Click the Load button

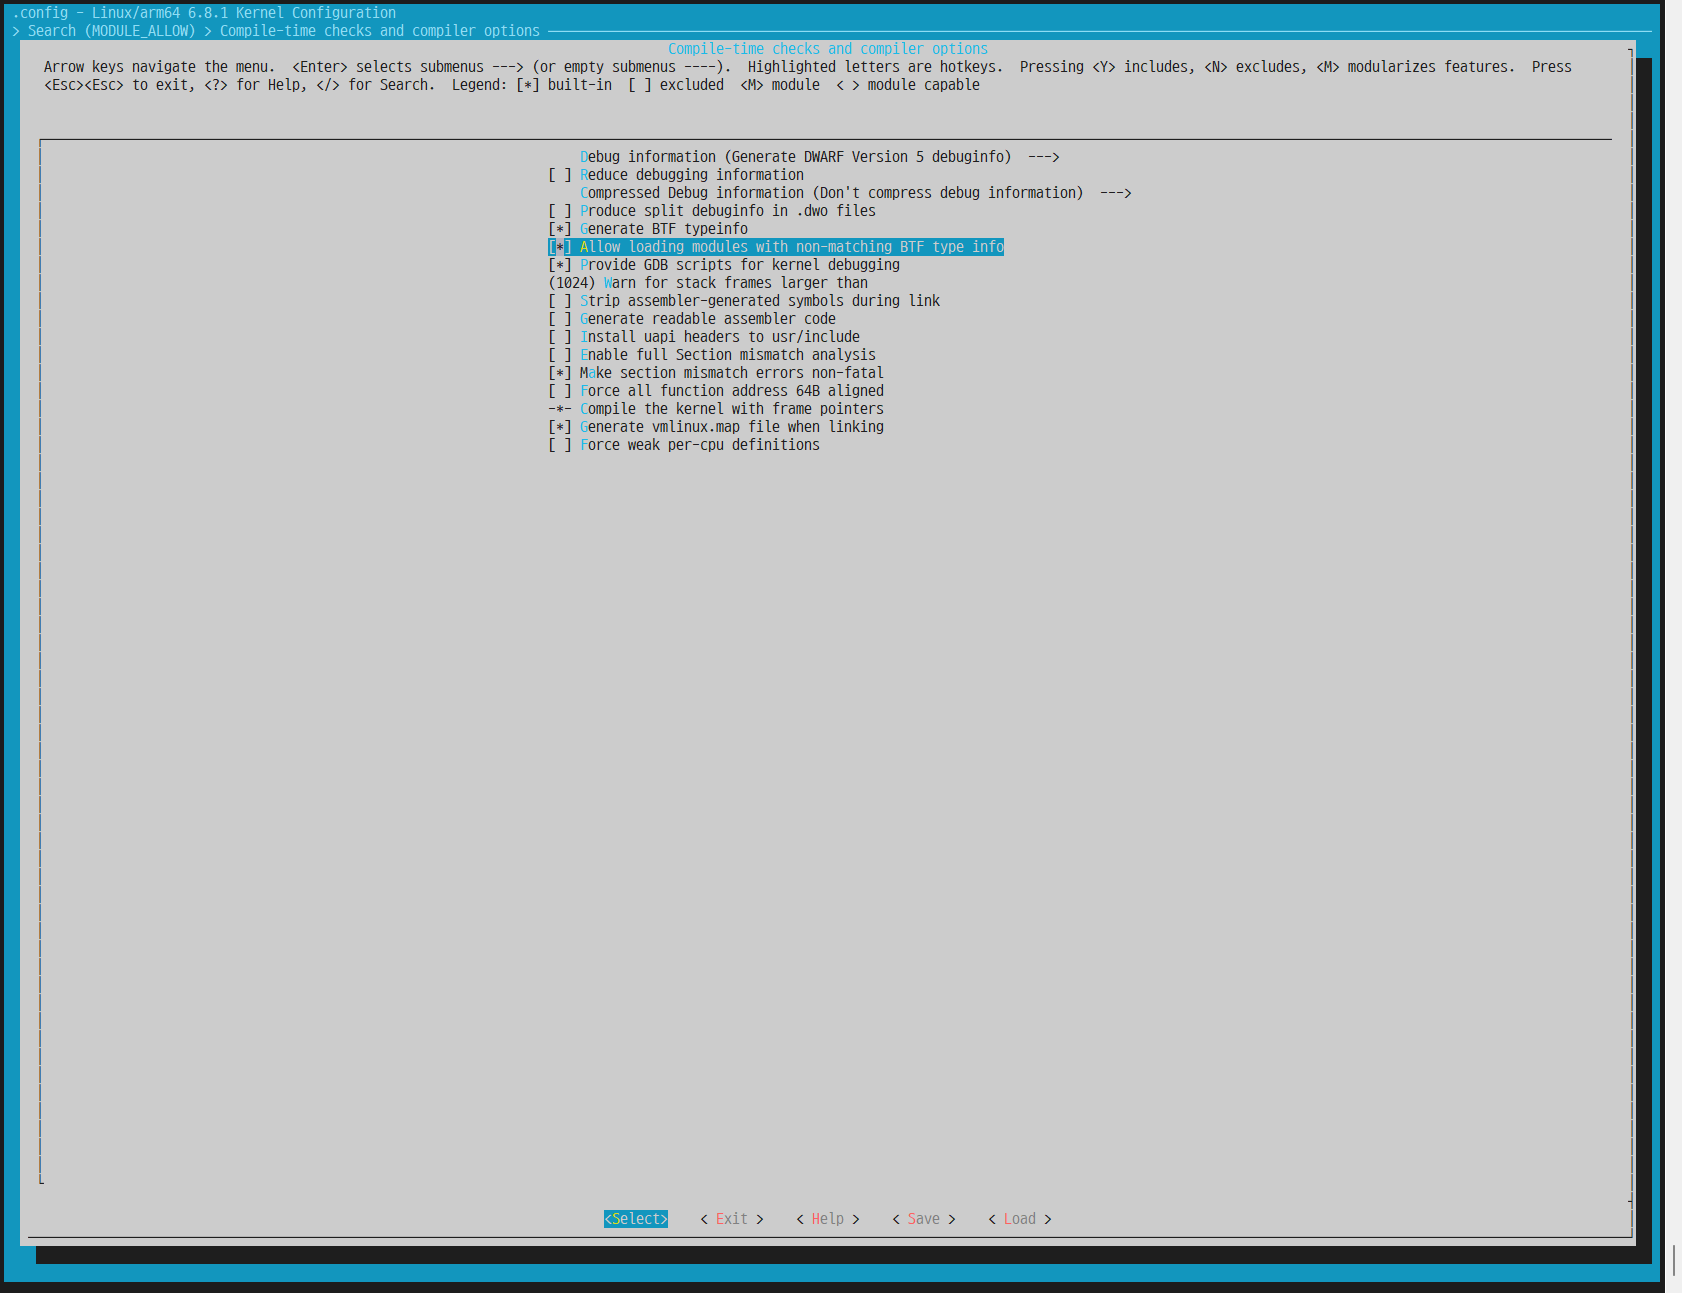[x=1020, y=1219]
